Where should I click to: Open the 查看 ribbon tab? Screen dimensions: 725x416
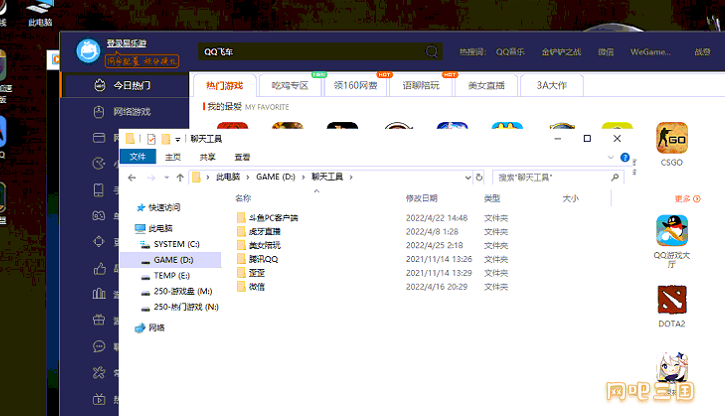242,157
